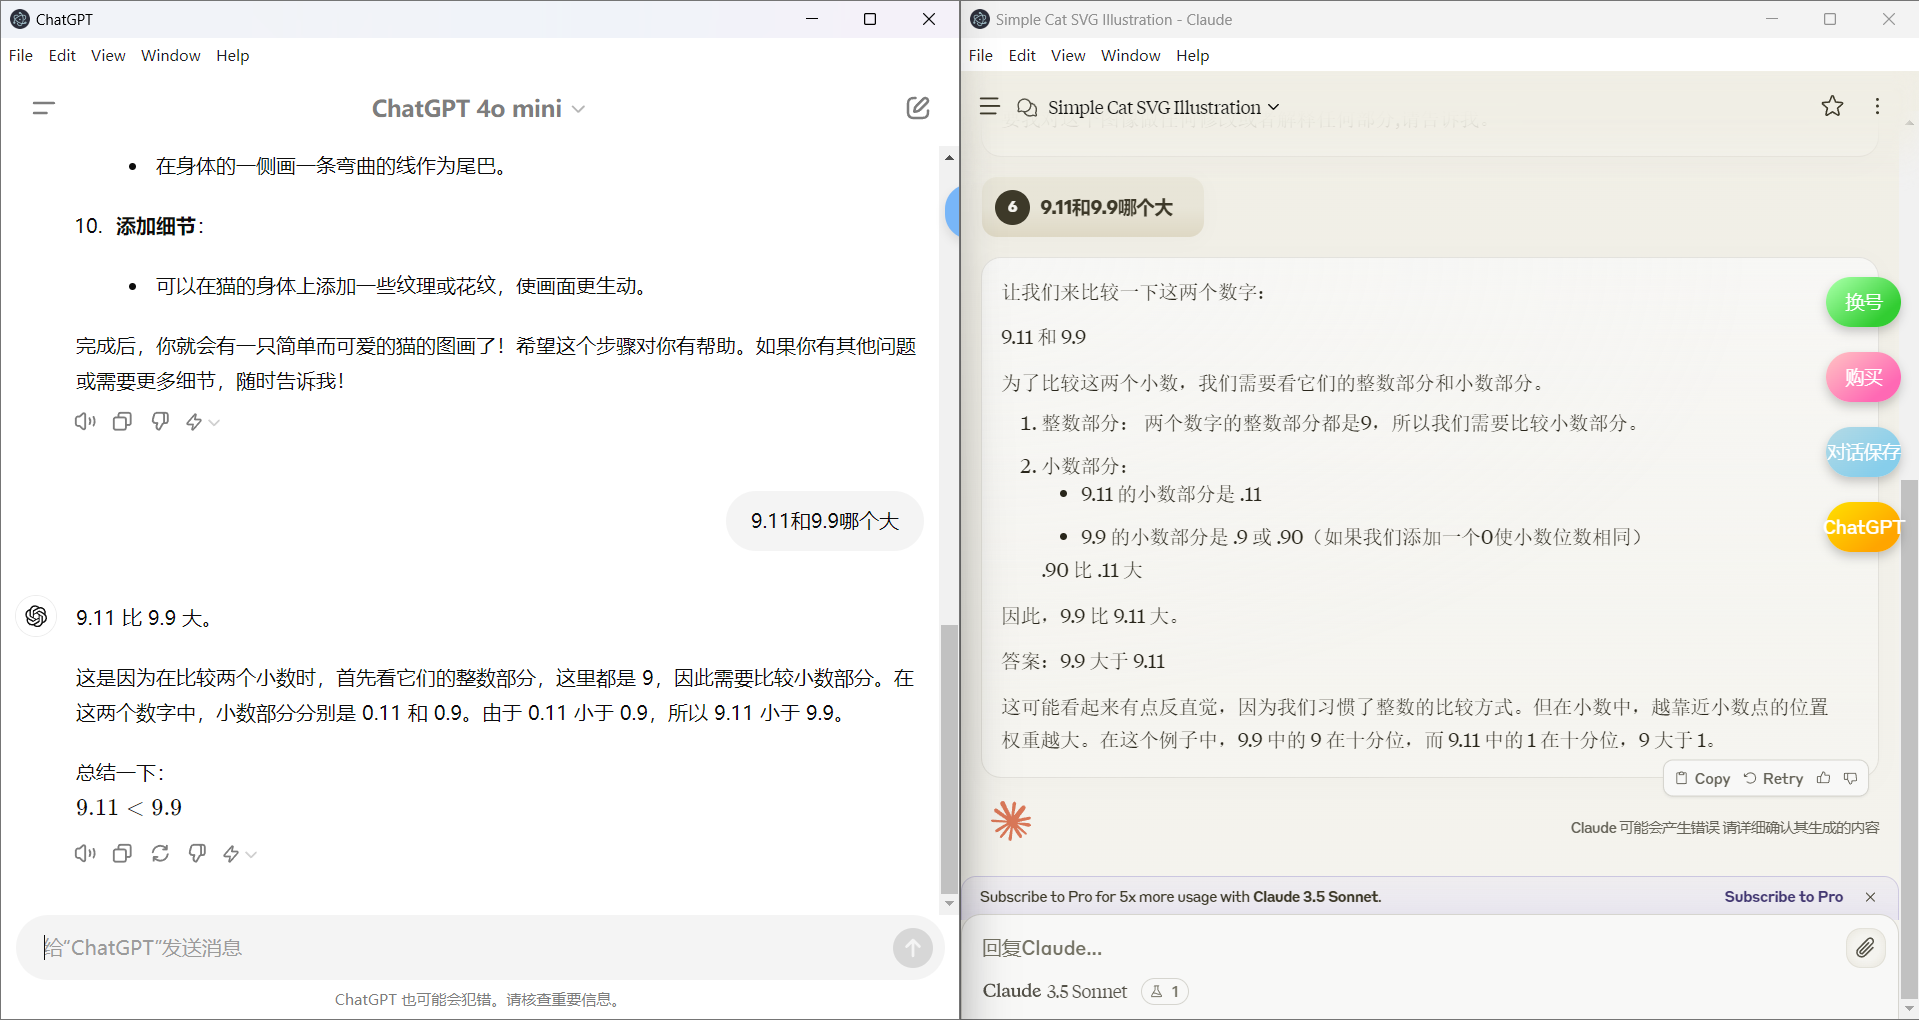This screenshot has height=1020, width=1919.
Task: Retry Claude's response
Action: [1773, 779]
